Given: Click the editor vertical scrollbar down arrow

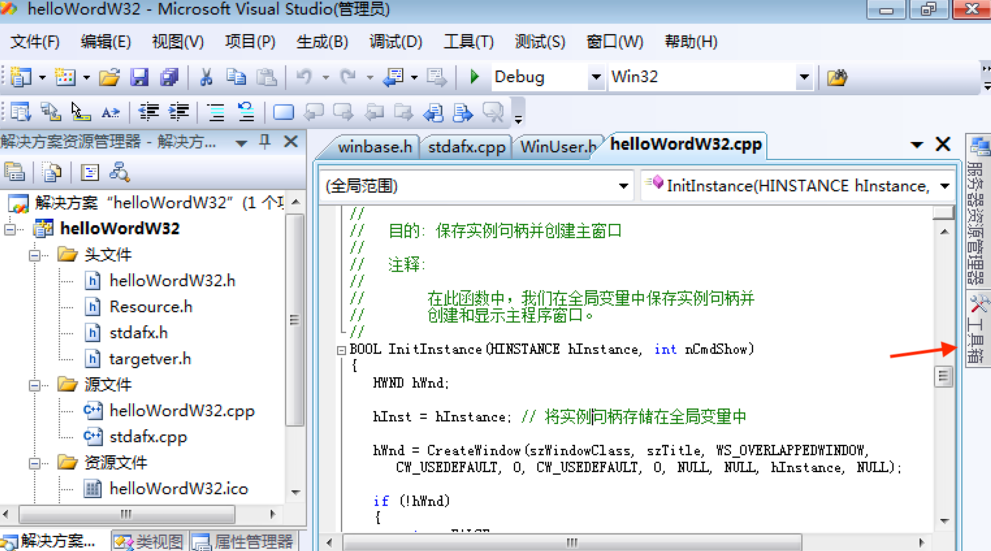Looking at the screenshot, I should point(944,521).
